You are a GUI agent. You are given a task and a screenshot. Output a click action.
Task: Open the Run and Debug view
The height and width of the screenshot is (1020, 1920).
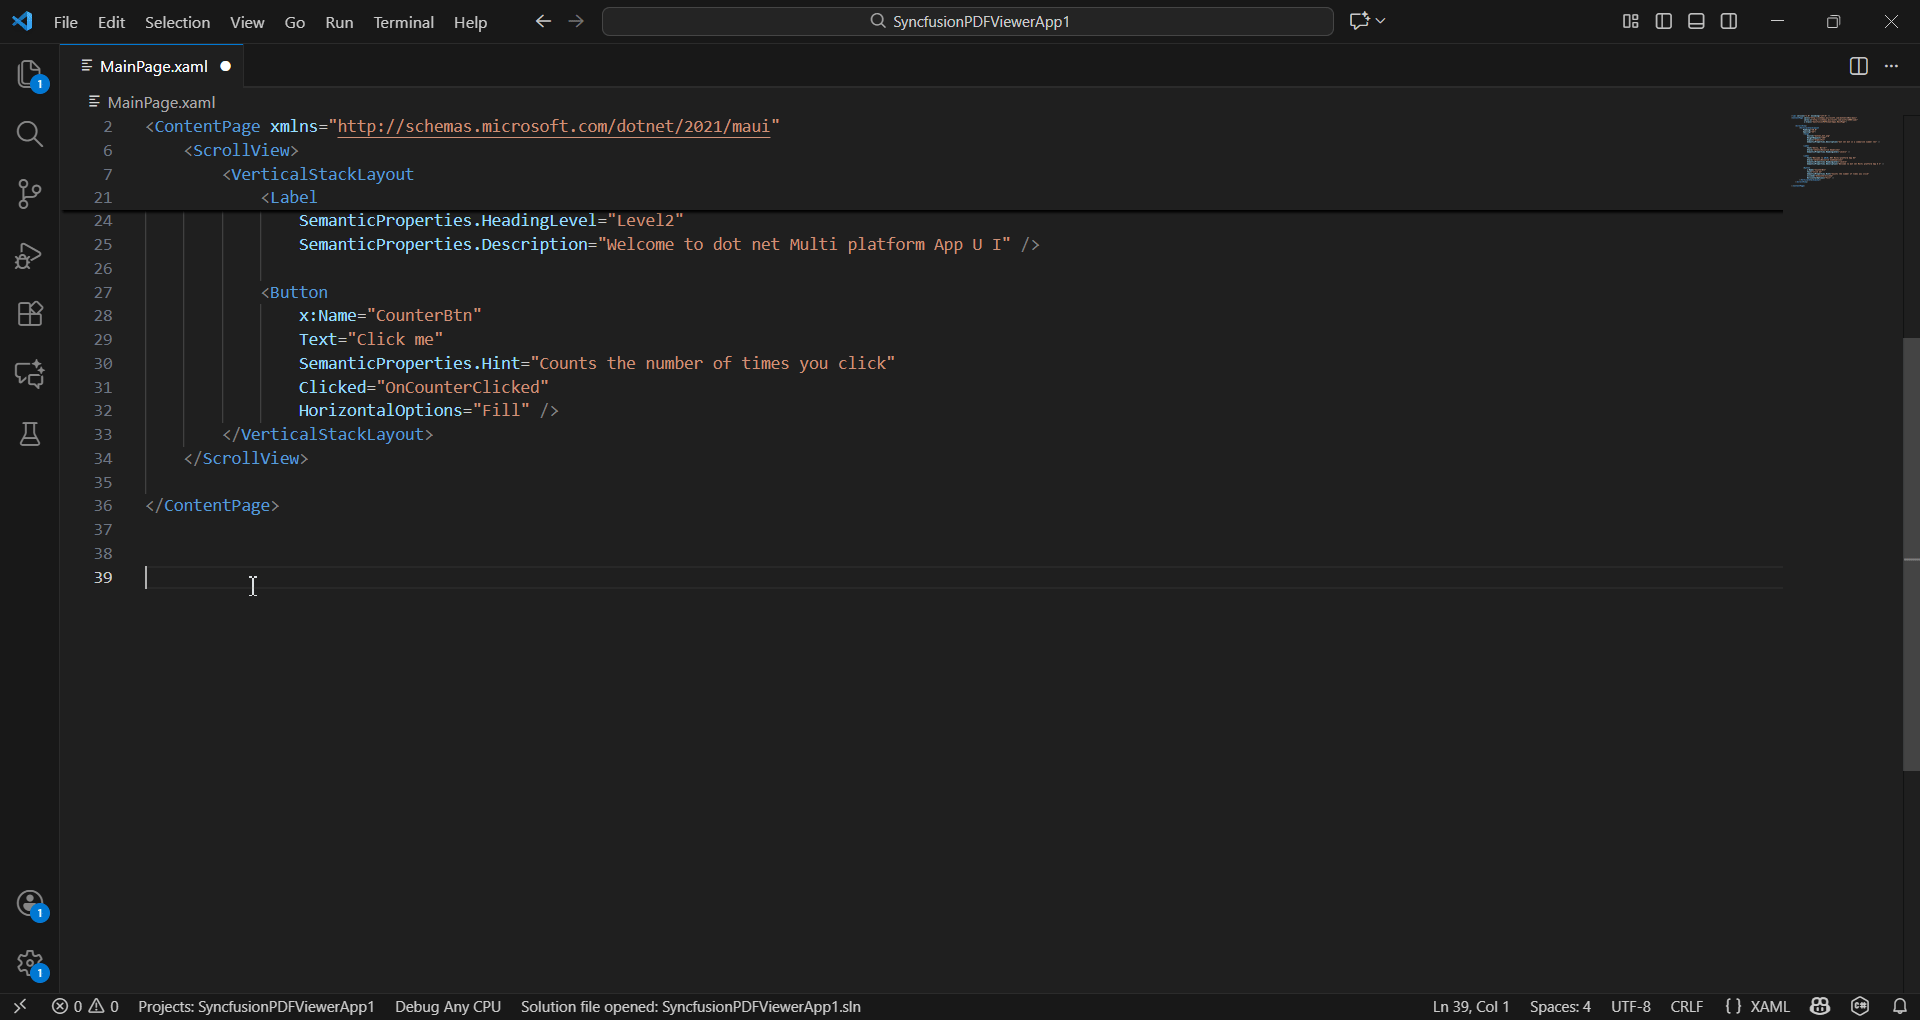(29, 256)
